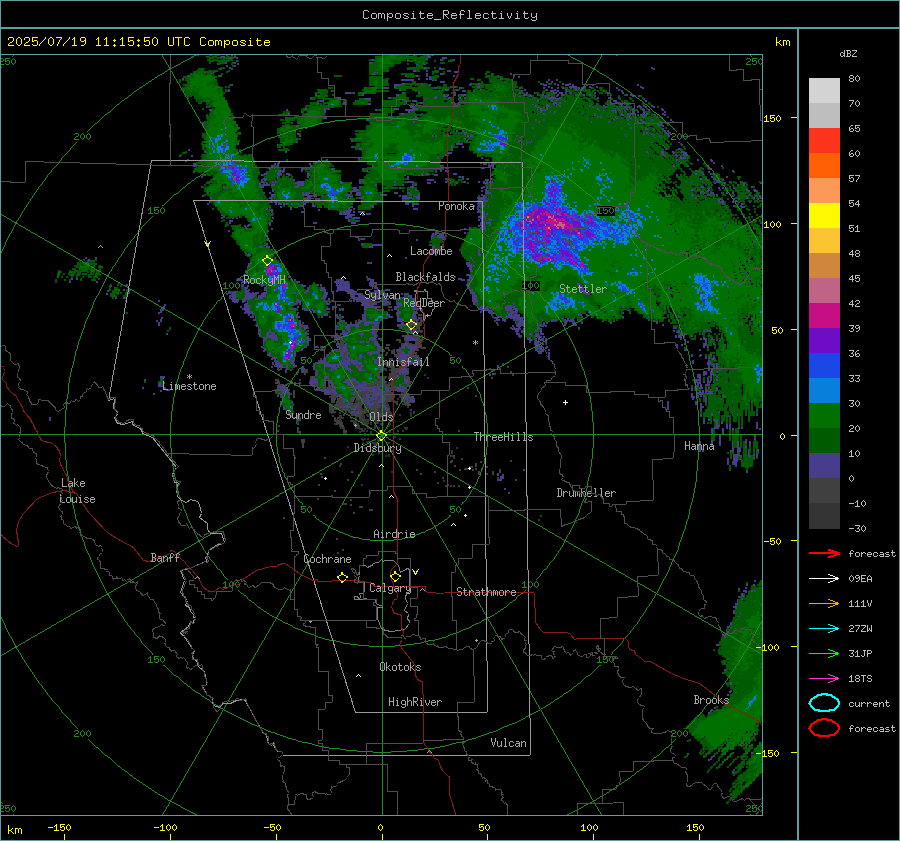900x841 pixels.
Task: Click the Ponoka city label
Action: [456, 206]
